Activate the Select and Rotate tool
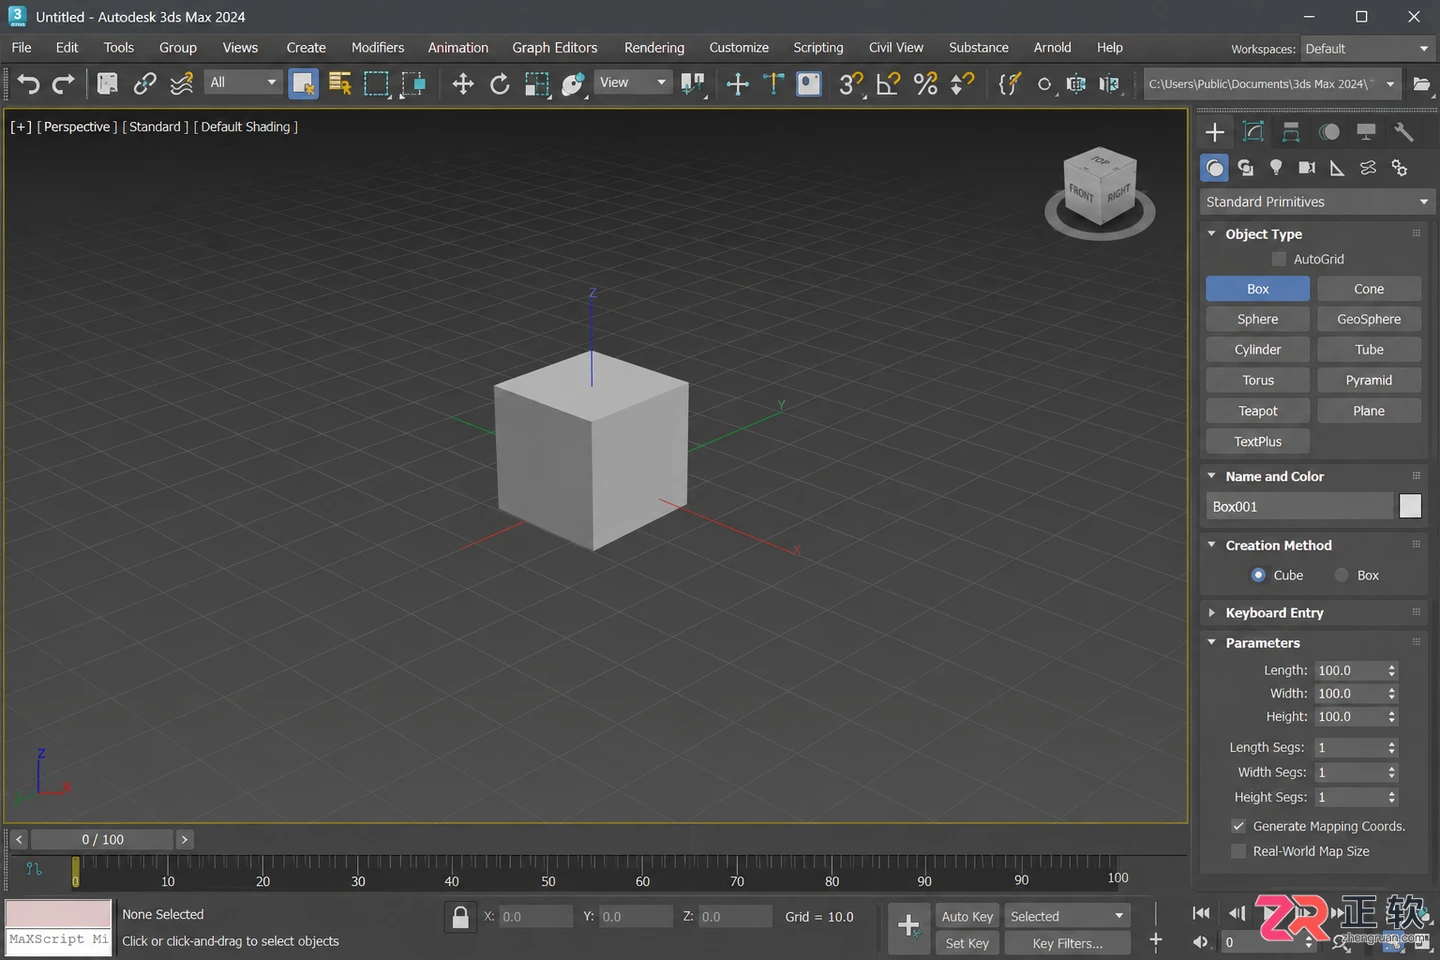This screenshot has height=960, width=1440. coord(500,84)
